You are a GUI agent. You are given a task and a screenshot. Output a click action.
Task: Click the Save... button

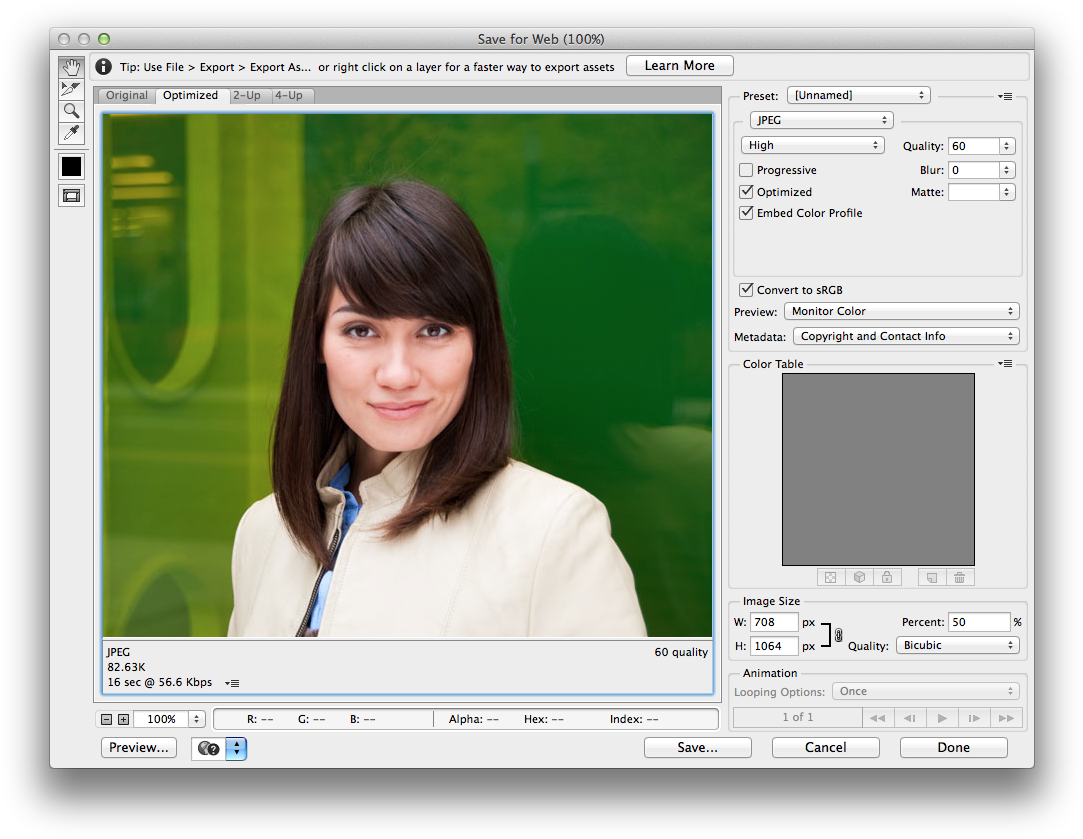pyautogui.click(x=697, y=747)
